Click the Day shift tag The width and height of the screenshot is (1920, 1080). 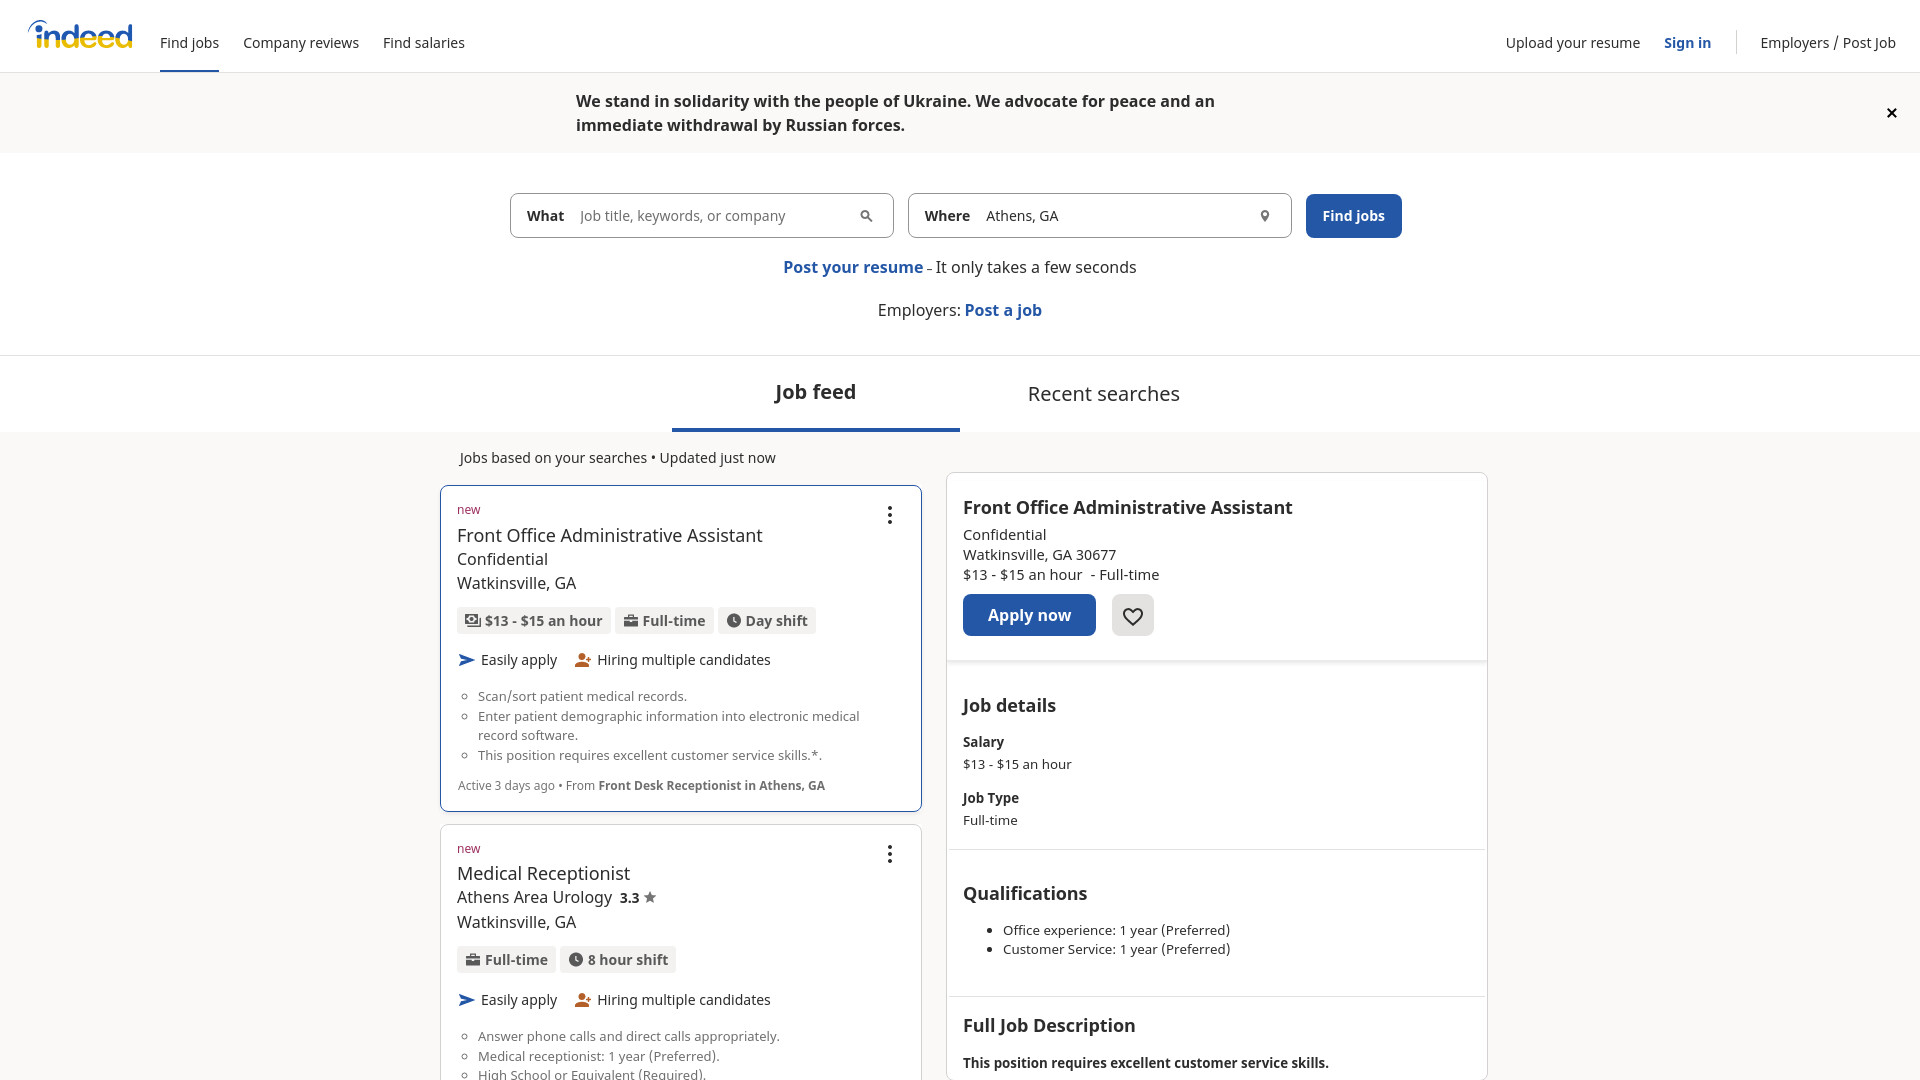[x=767, y=621]
